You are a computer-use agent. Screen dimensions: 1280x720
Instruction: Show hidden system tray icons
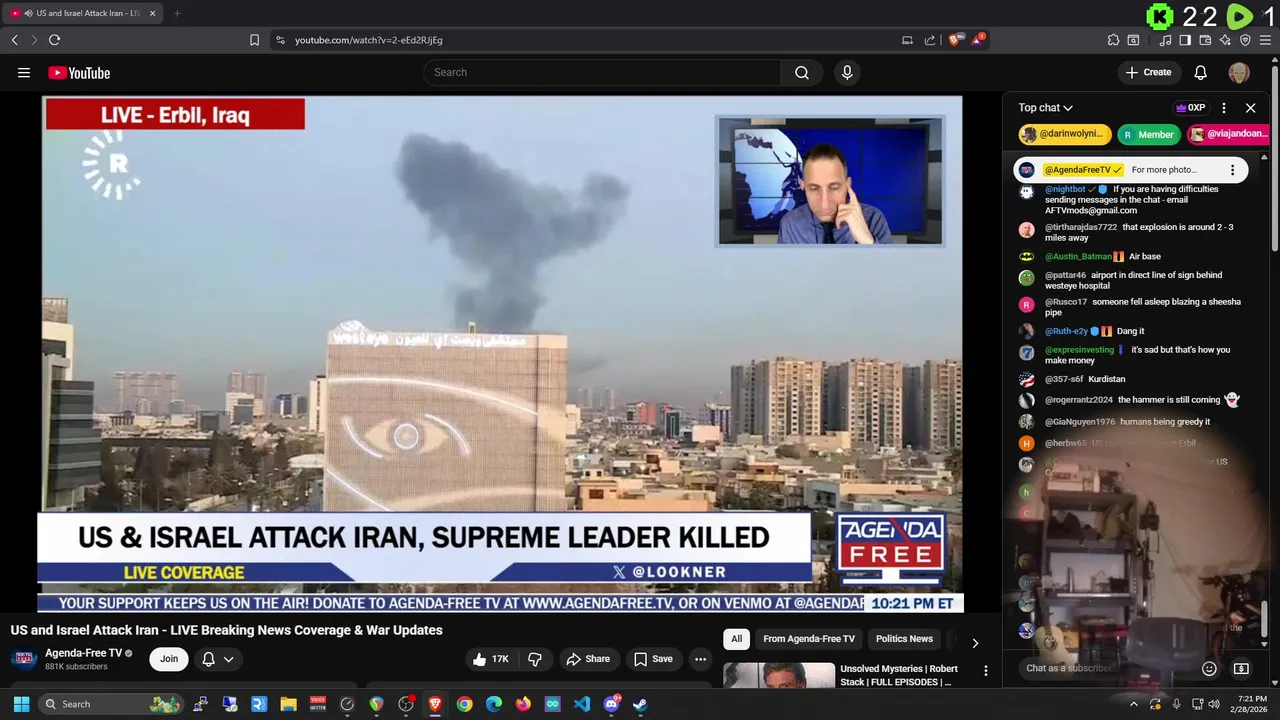coord(1133,704)
